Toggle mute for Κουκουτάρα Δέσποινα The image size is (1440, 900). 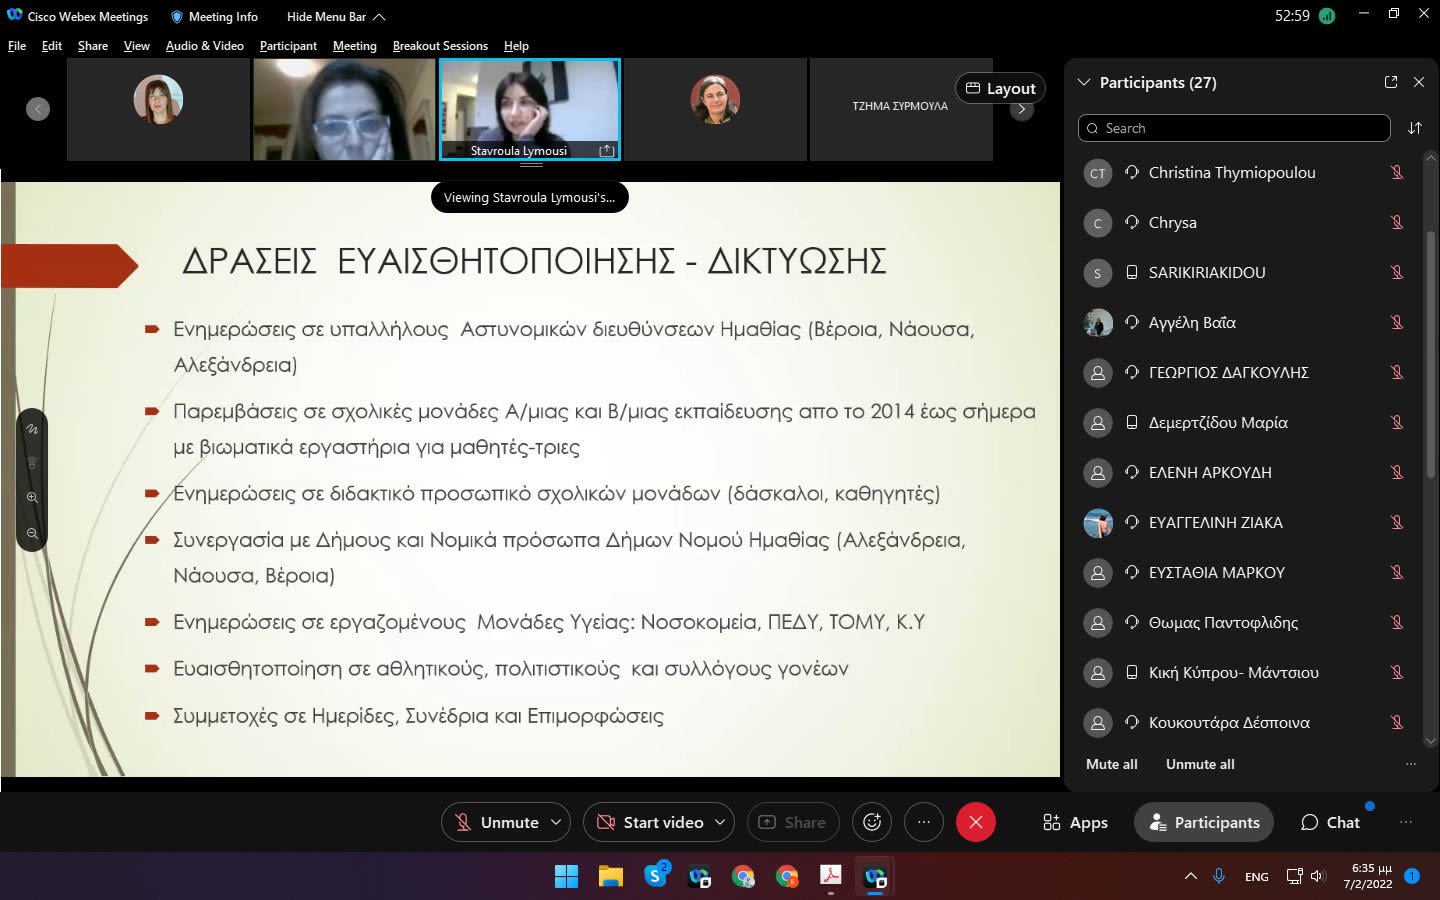(1397, 723)
